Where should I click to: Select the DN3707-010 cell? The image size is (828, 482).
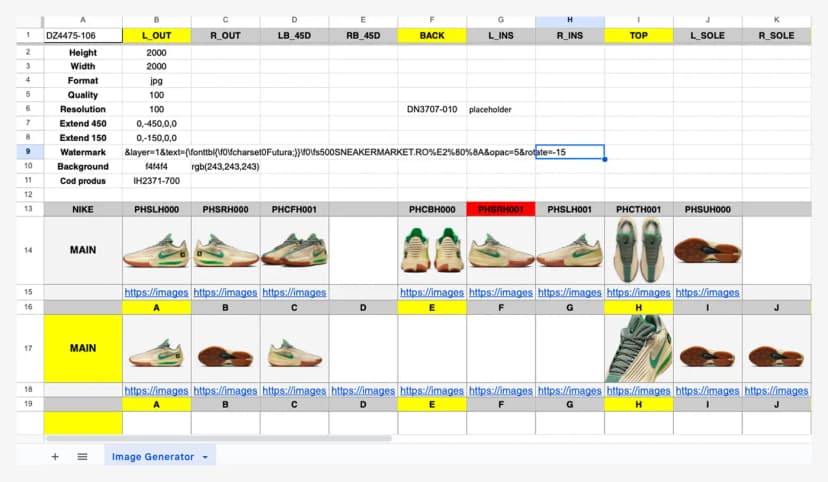click(431, 109)
